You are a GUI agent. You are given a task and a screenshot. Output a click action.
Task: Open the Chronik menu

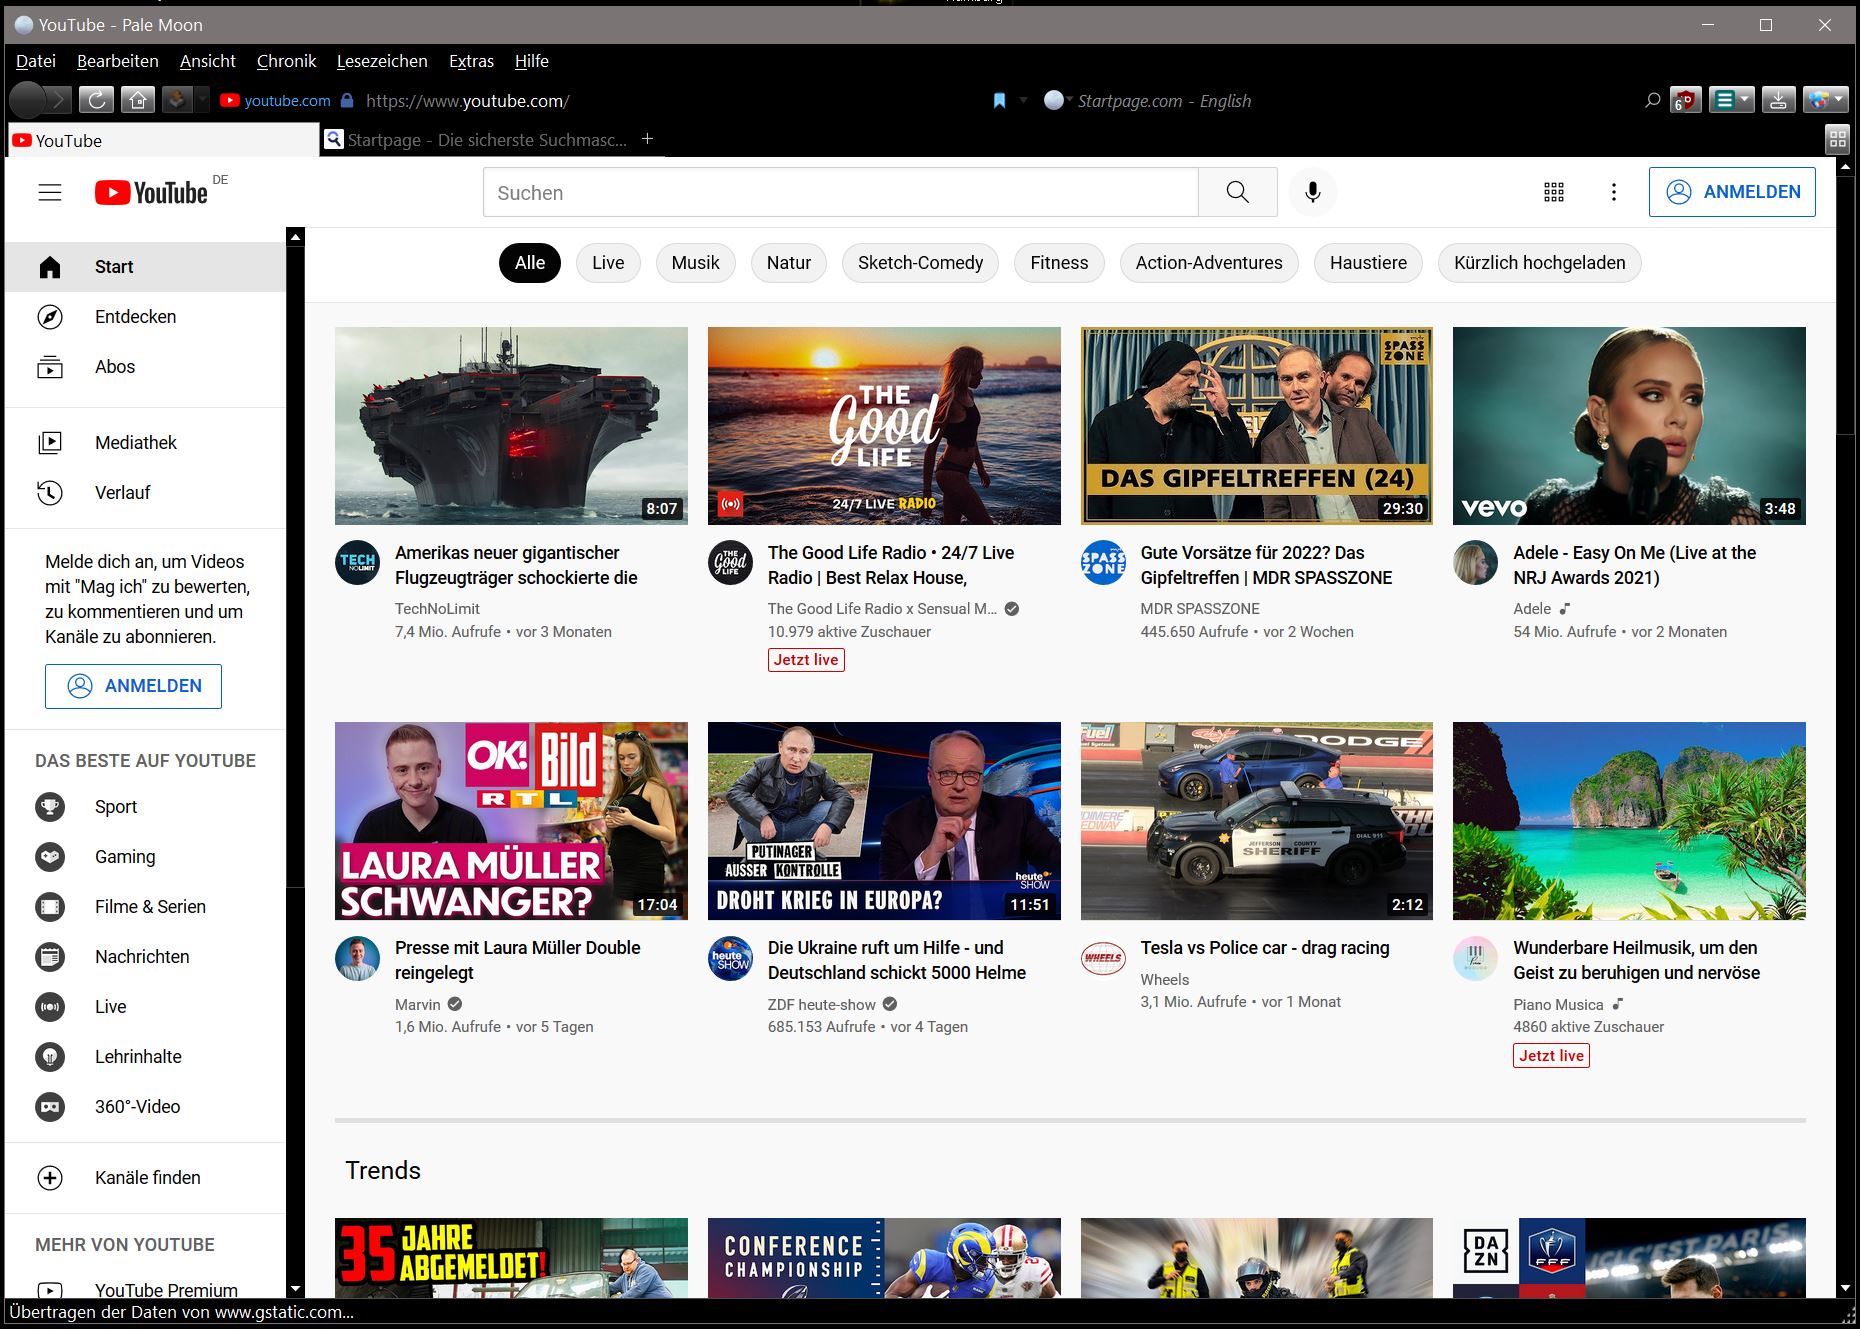tap(286, 61)
